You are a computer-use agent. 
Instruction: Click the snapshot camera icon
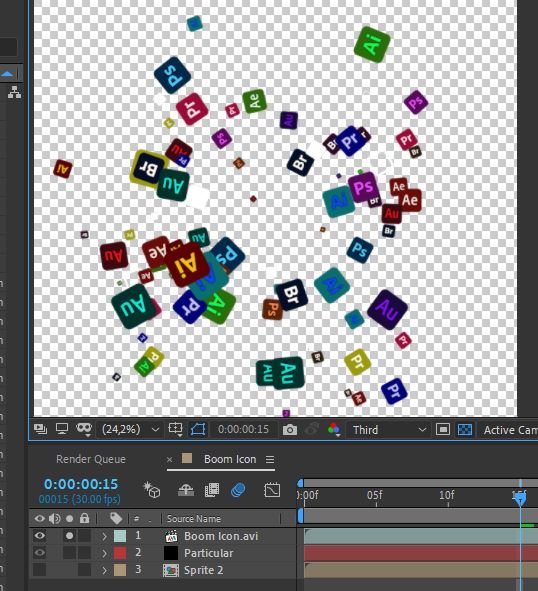pos(290,430)
